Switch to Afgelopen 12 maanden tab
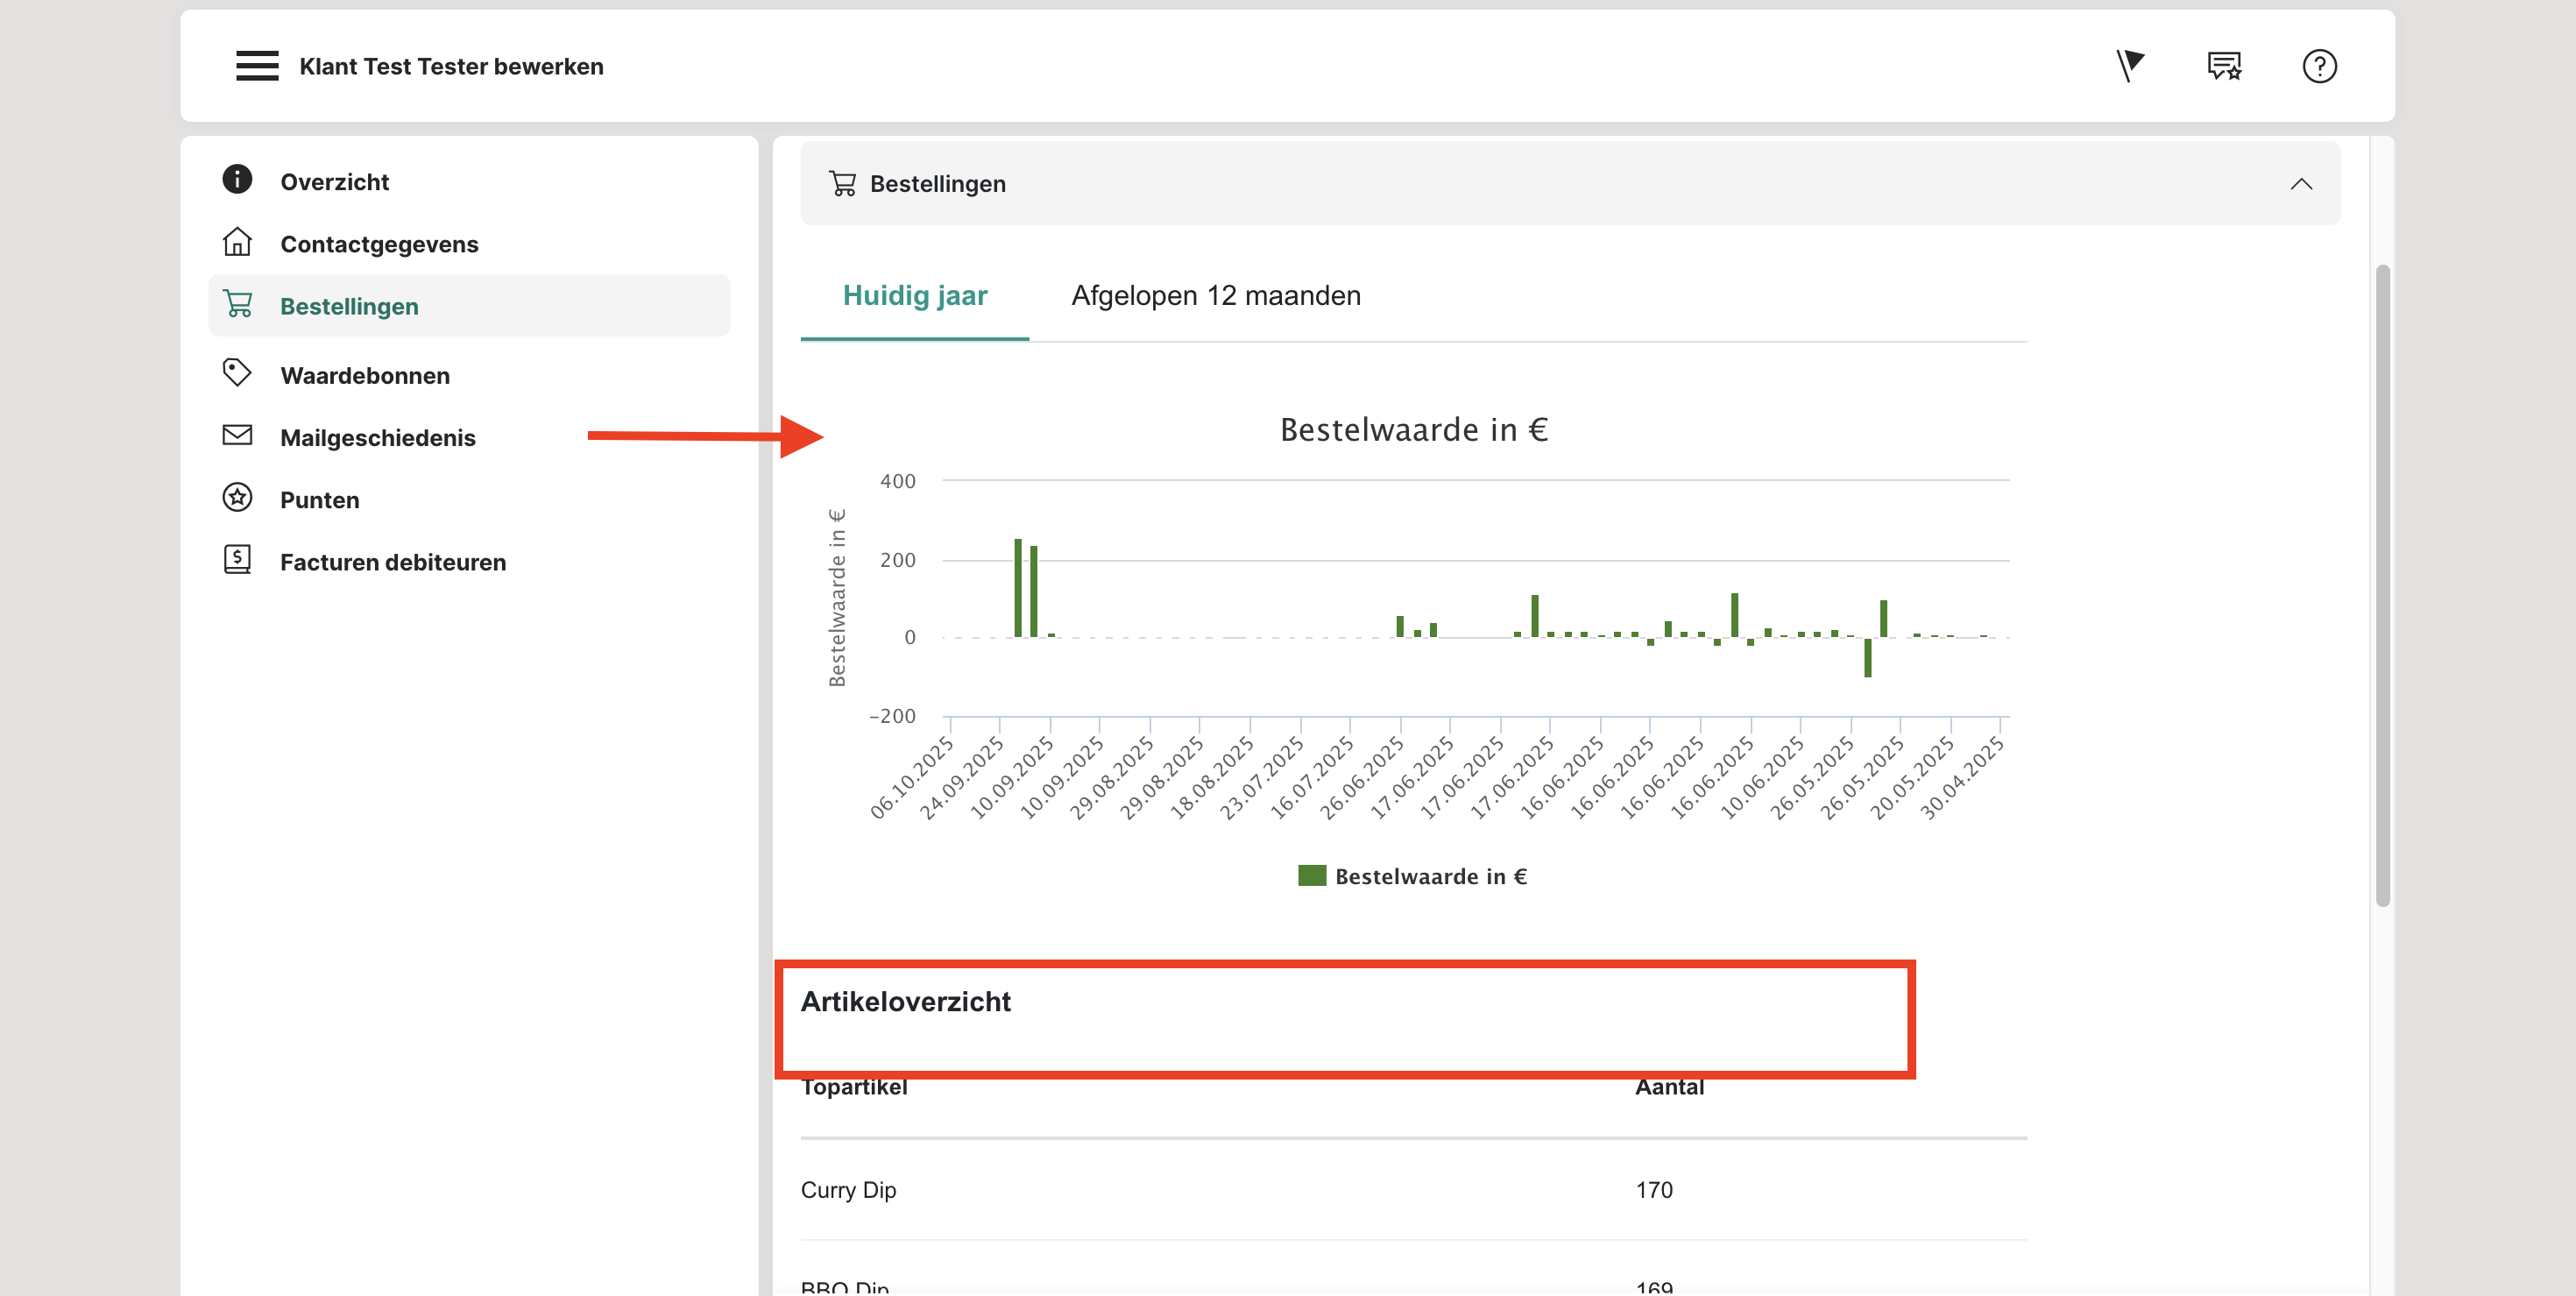The height and width of the screenshot is (1296, 2576). pyautogui.click(x=1215, y=296)
